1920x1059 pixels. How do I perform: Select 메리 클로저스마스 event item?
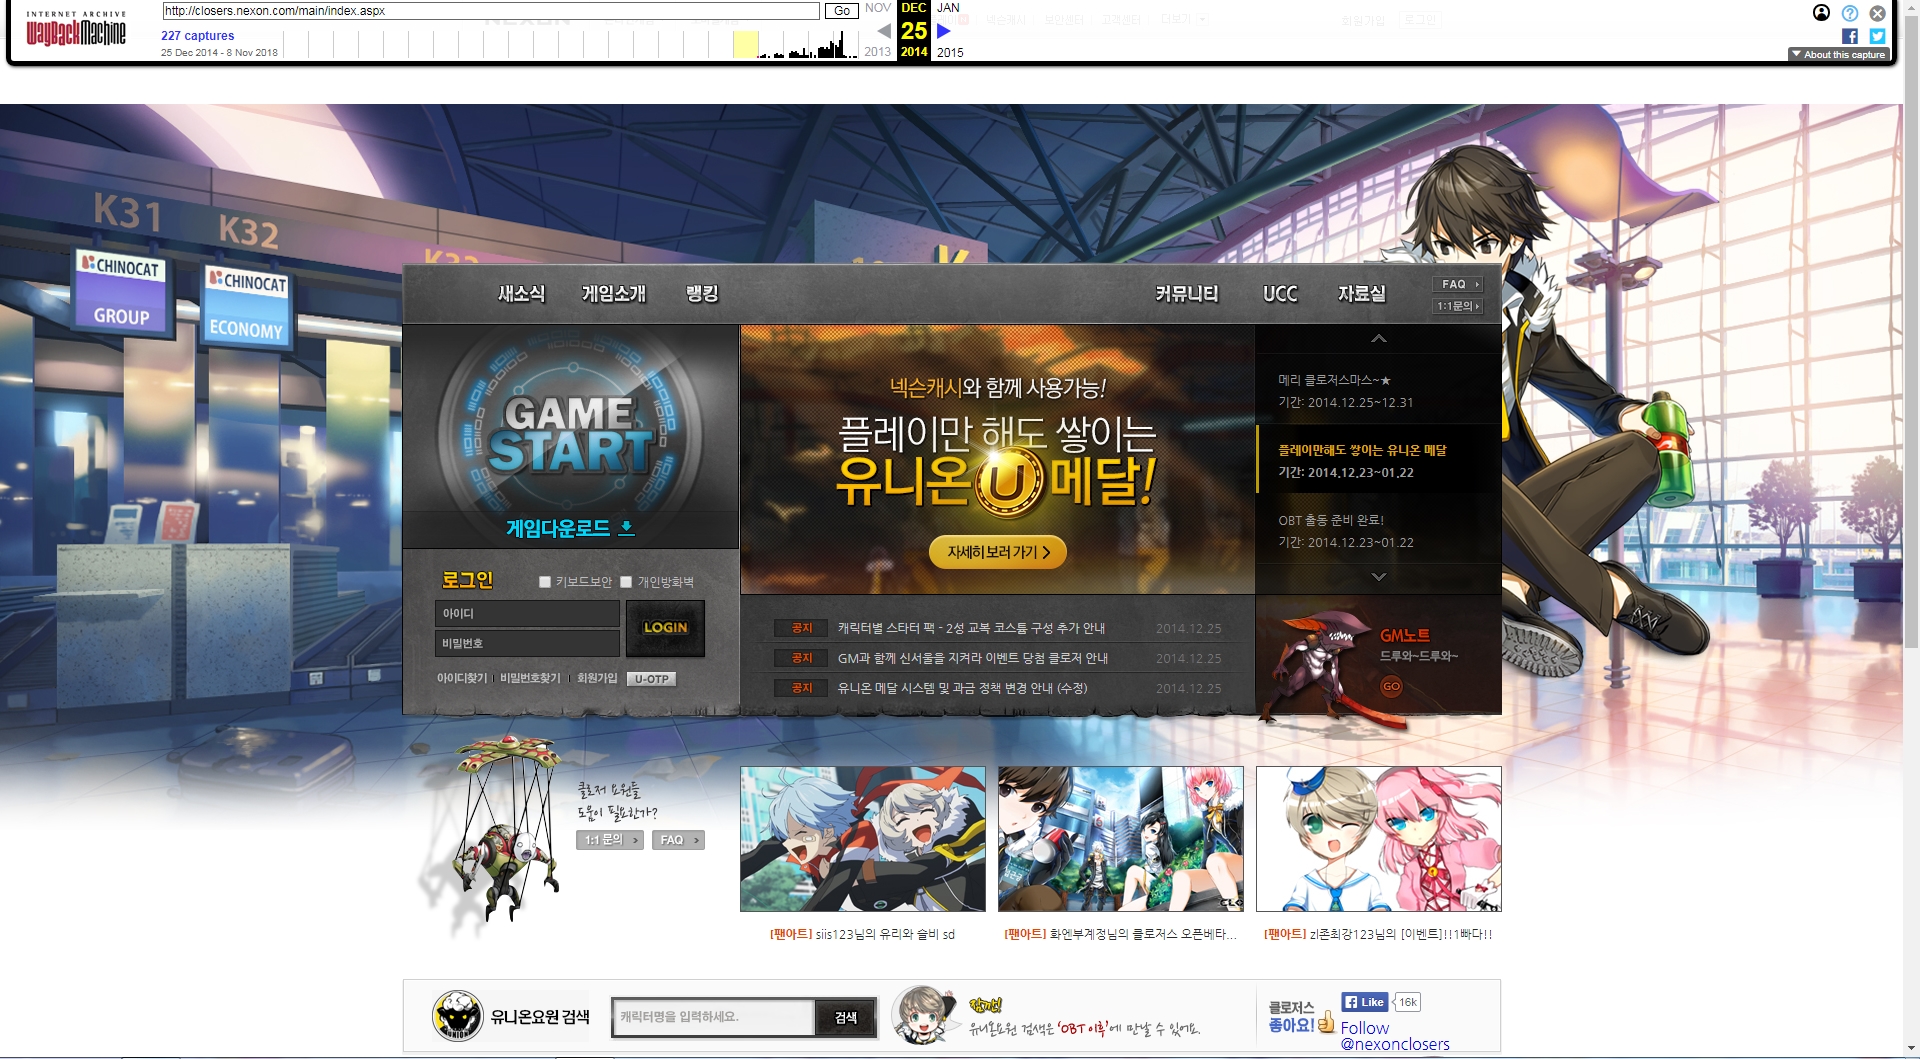coord(1378,391)
